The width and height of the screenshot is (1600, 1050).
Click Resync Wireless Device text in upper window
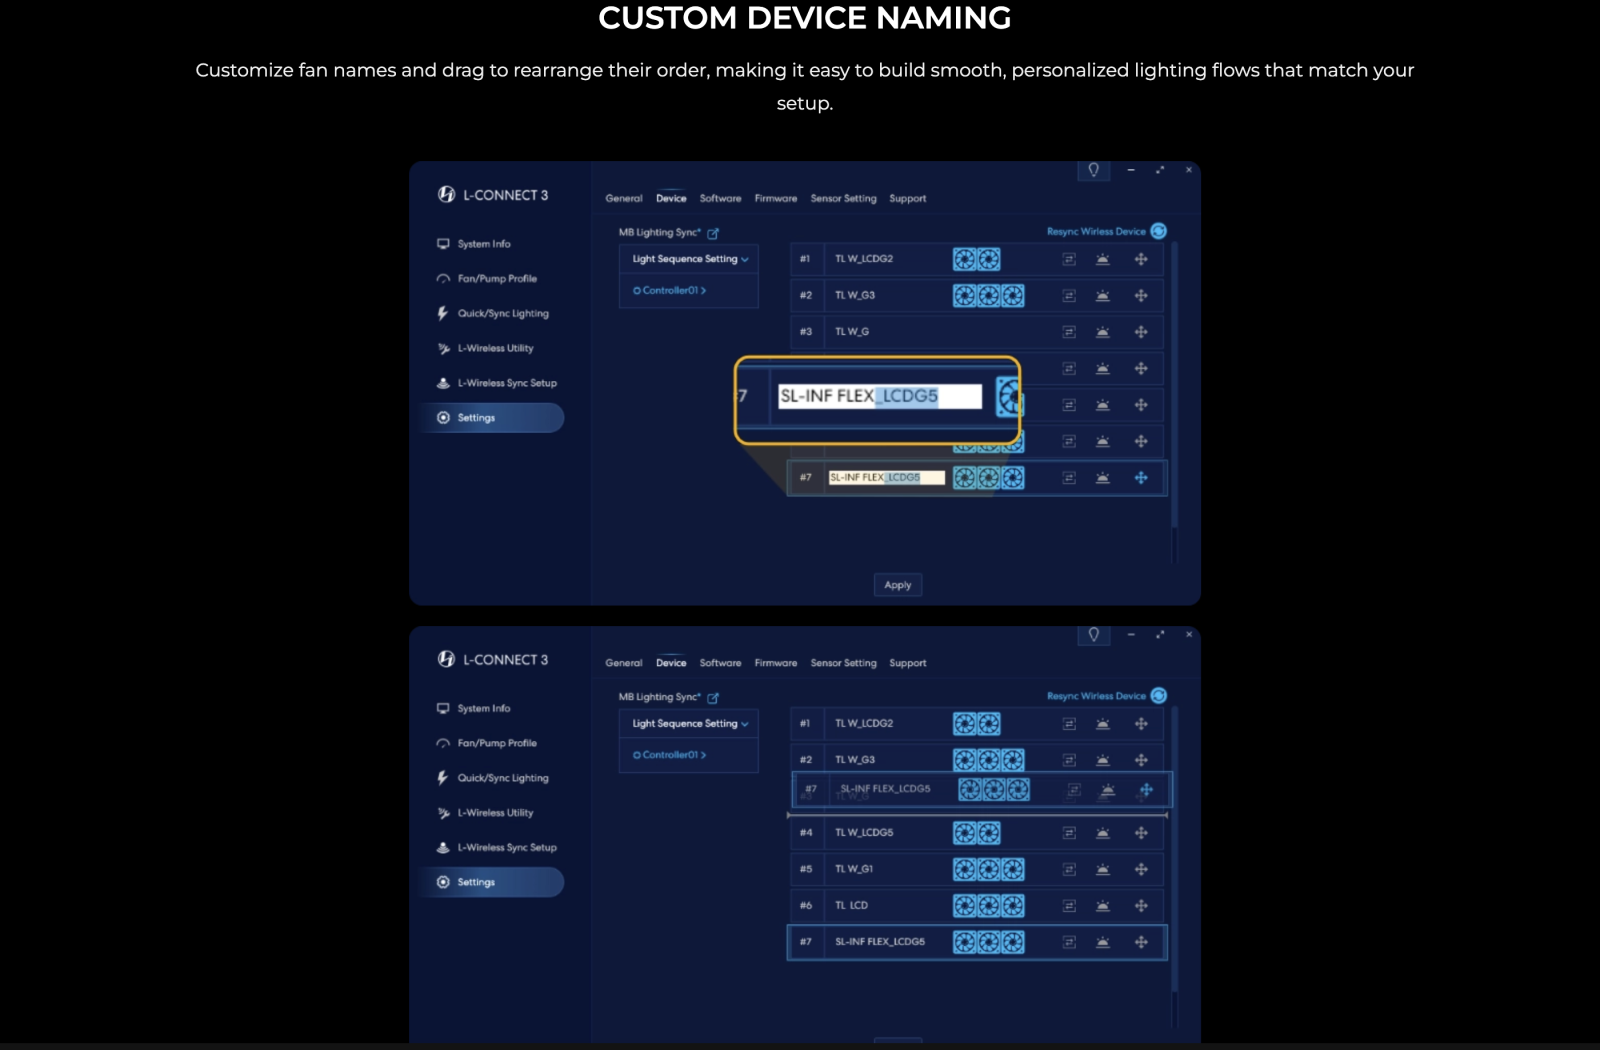(x=1096, y=232)
